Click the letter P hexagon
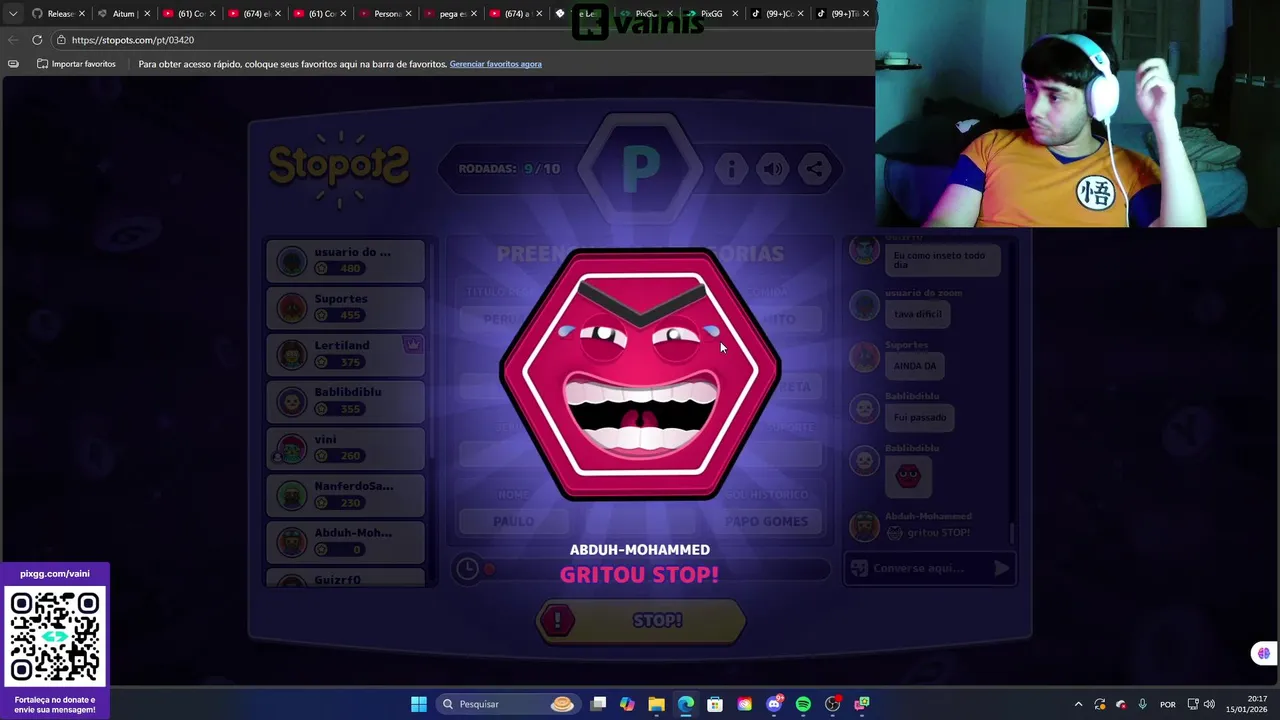 [x=641, y=169]
